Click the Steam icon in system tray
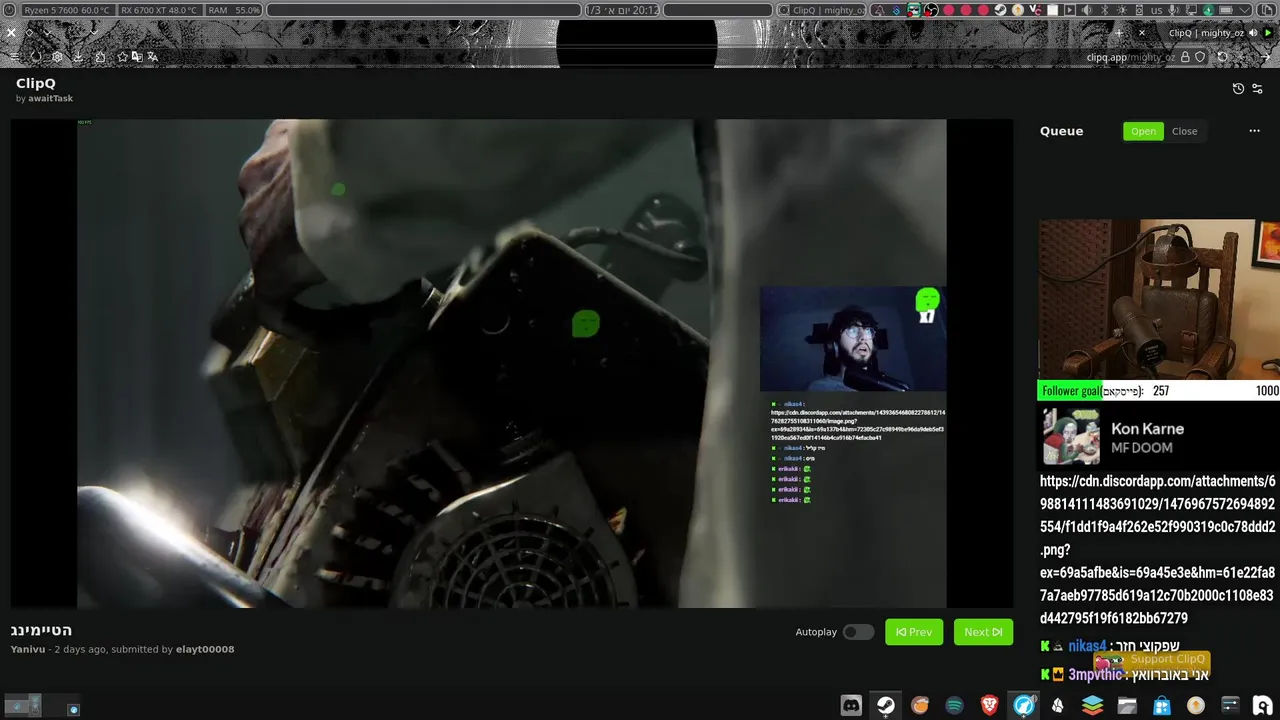This screenshot has height=720, width=1280. coord(1000,10)
